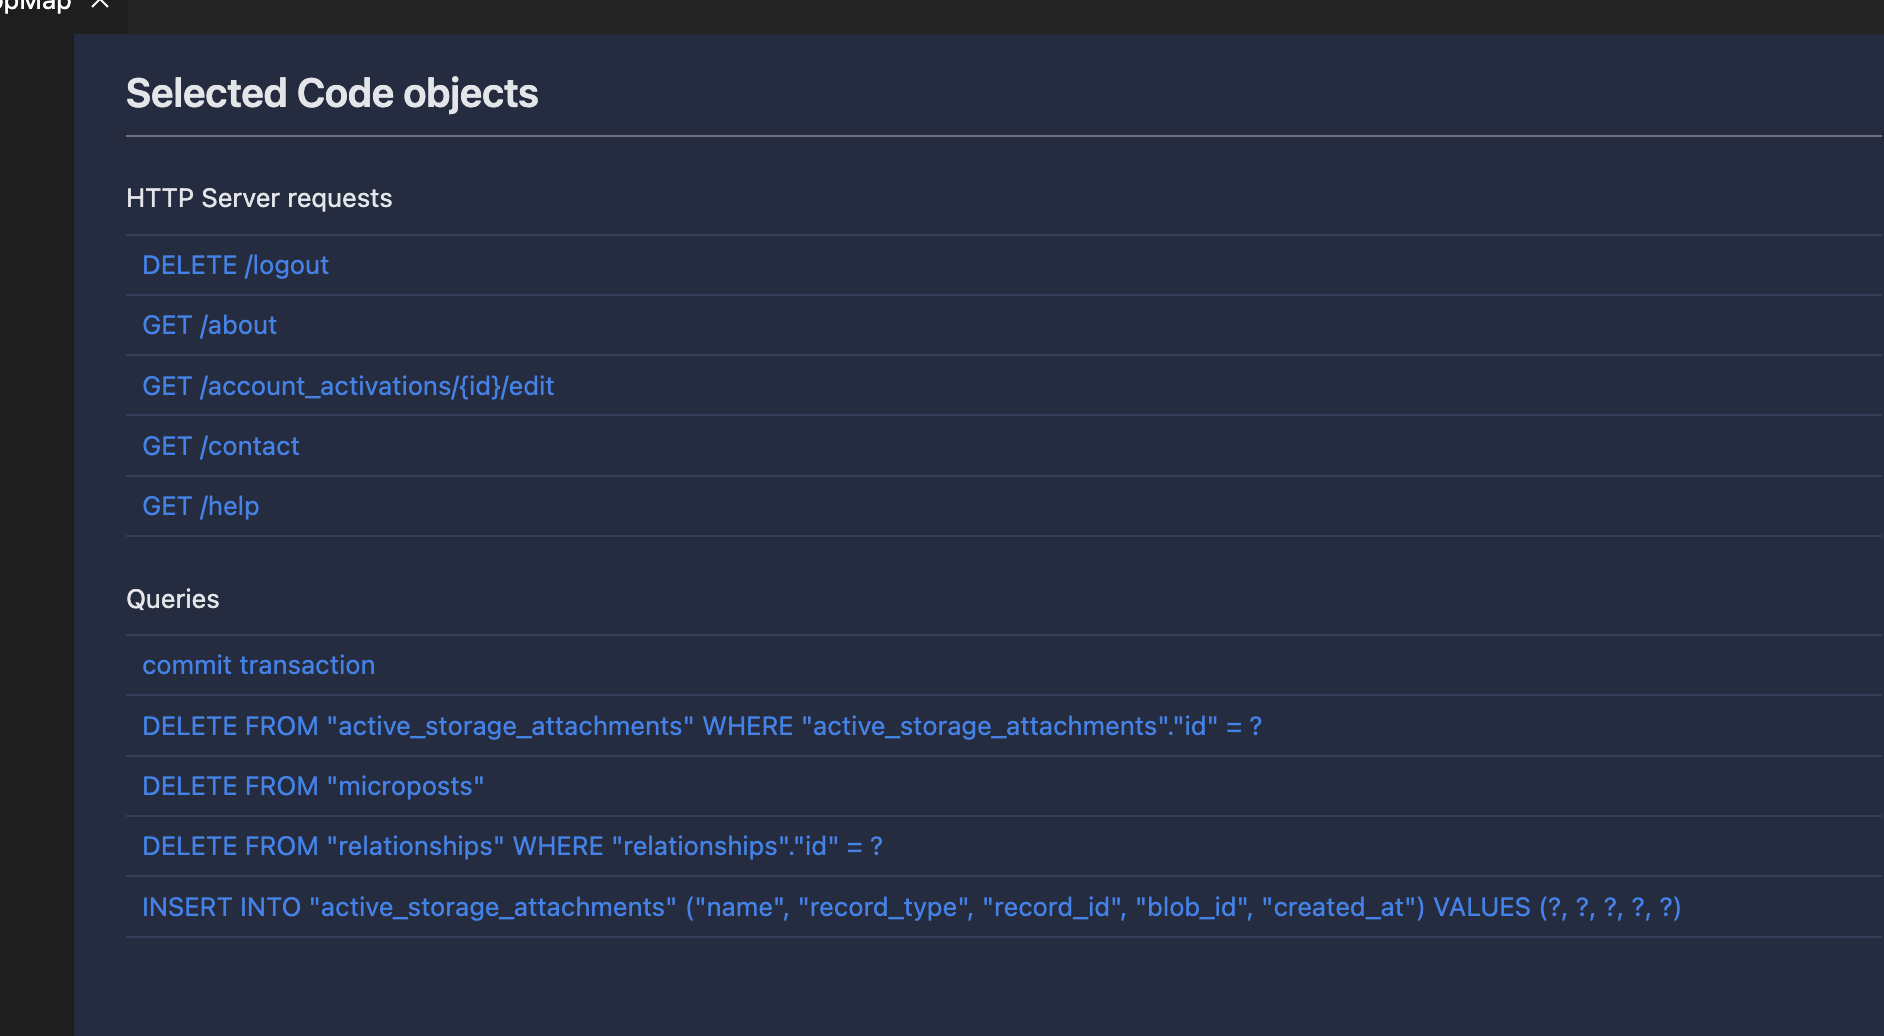Open the GET /help request
The image size is (1884, 1036).
(x=200, y=506)
